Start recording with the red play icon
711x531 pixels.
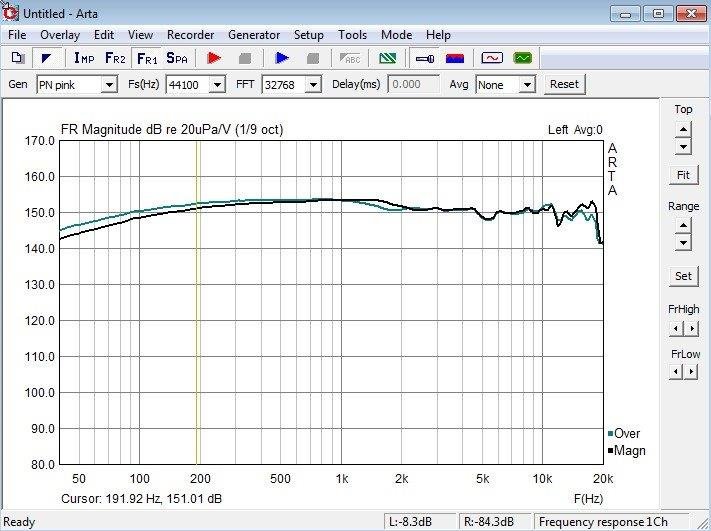(214, 58)
